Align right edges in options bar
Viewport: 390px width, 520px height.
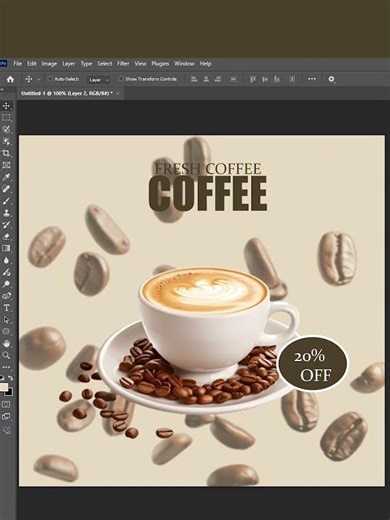coord(218,79)
